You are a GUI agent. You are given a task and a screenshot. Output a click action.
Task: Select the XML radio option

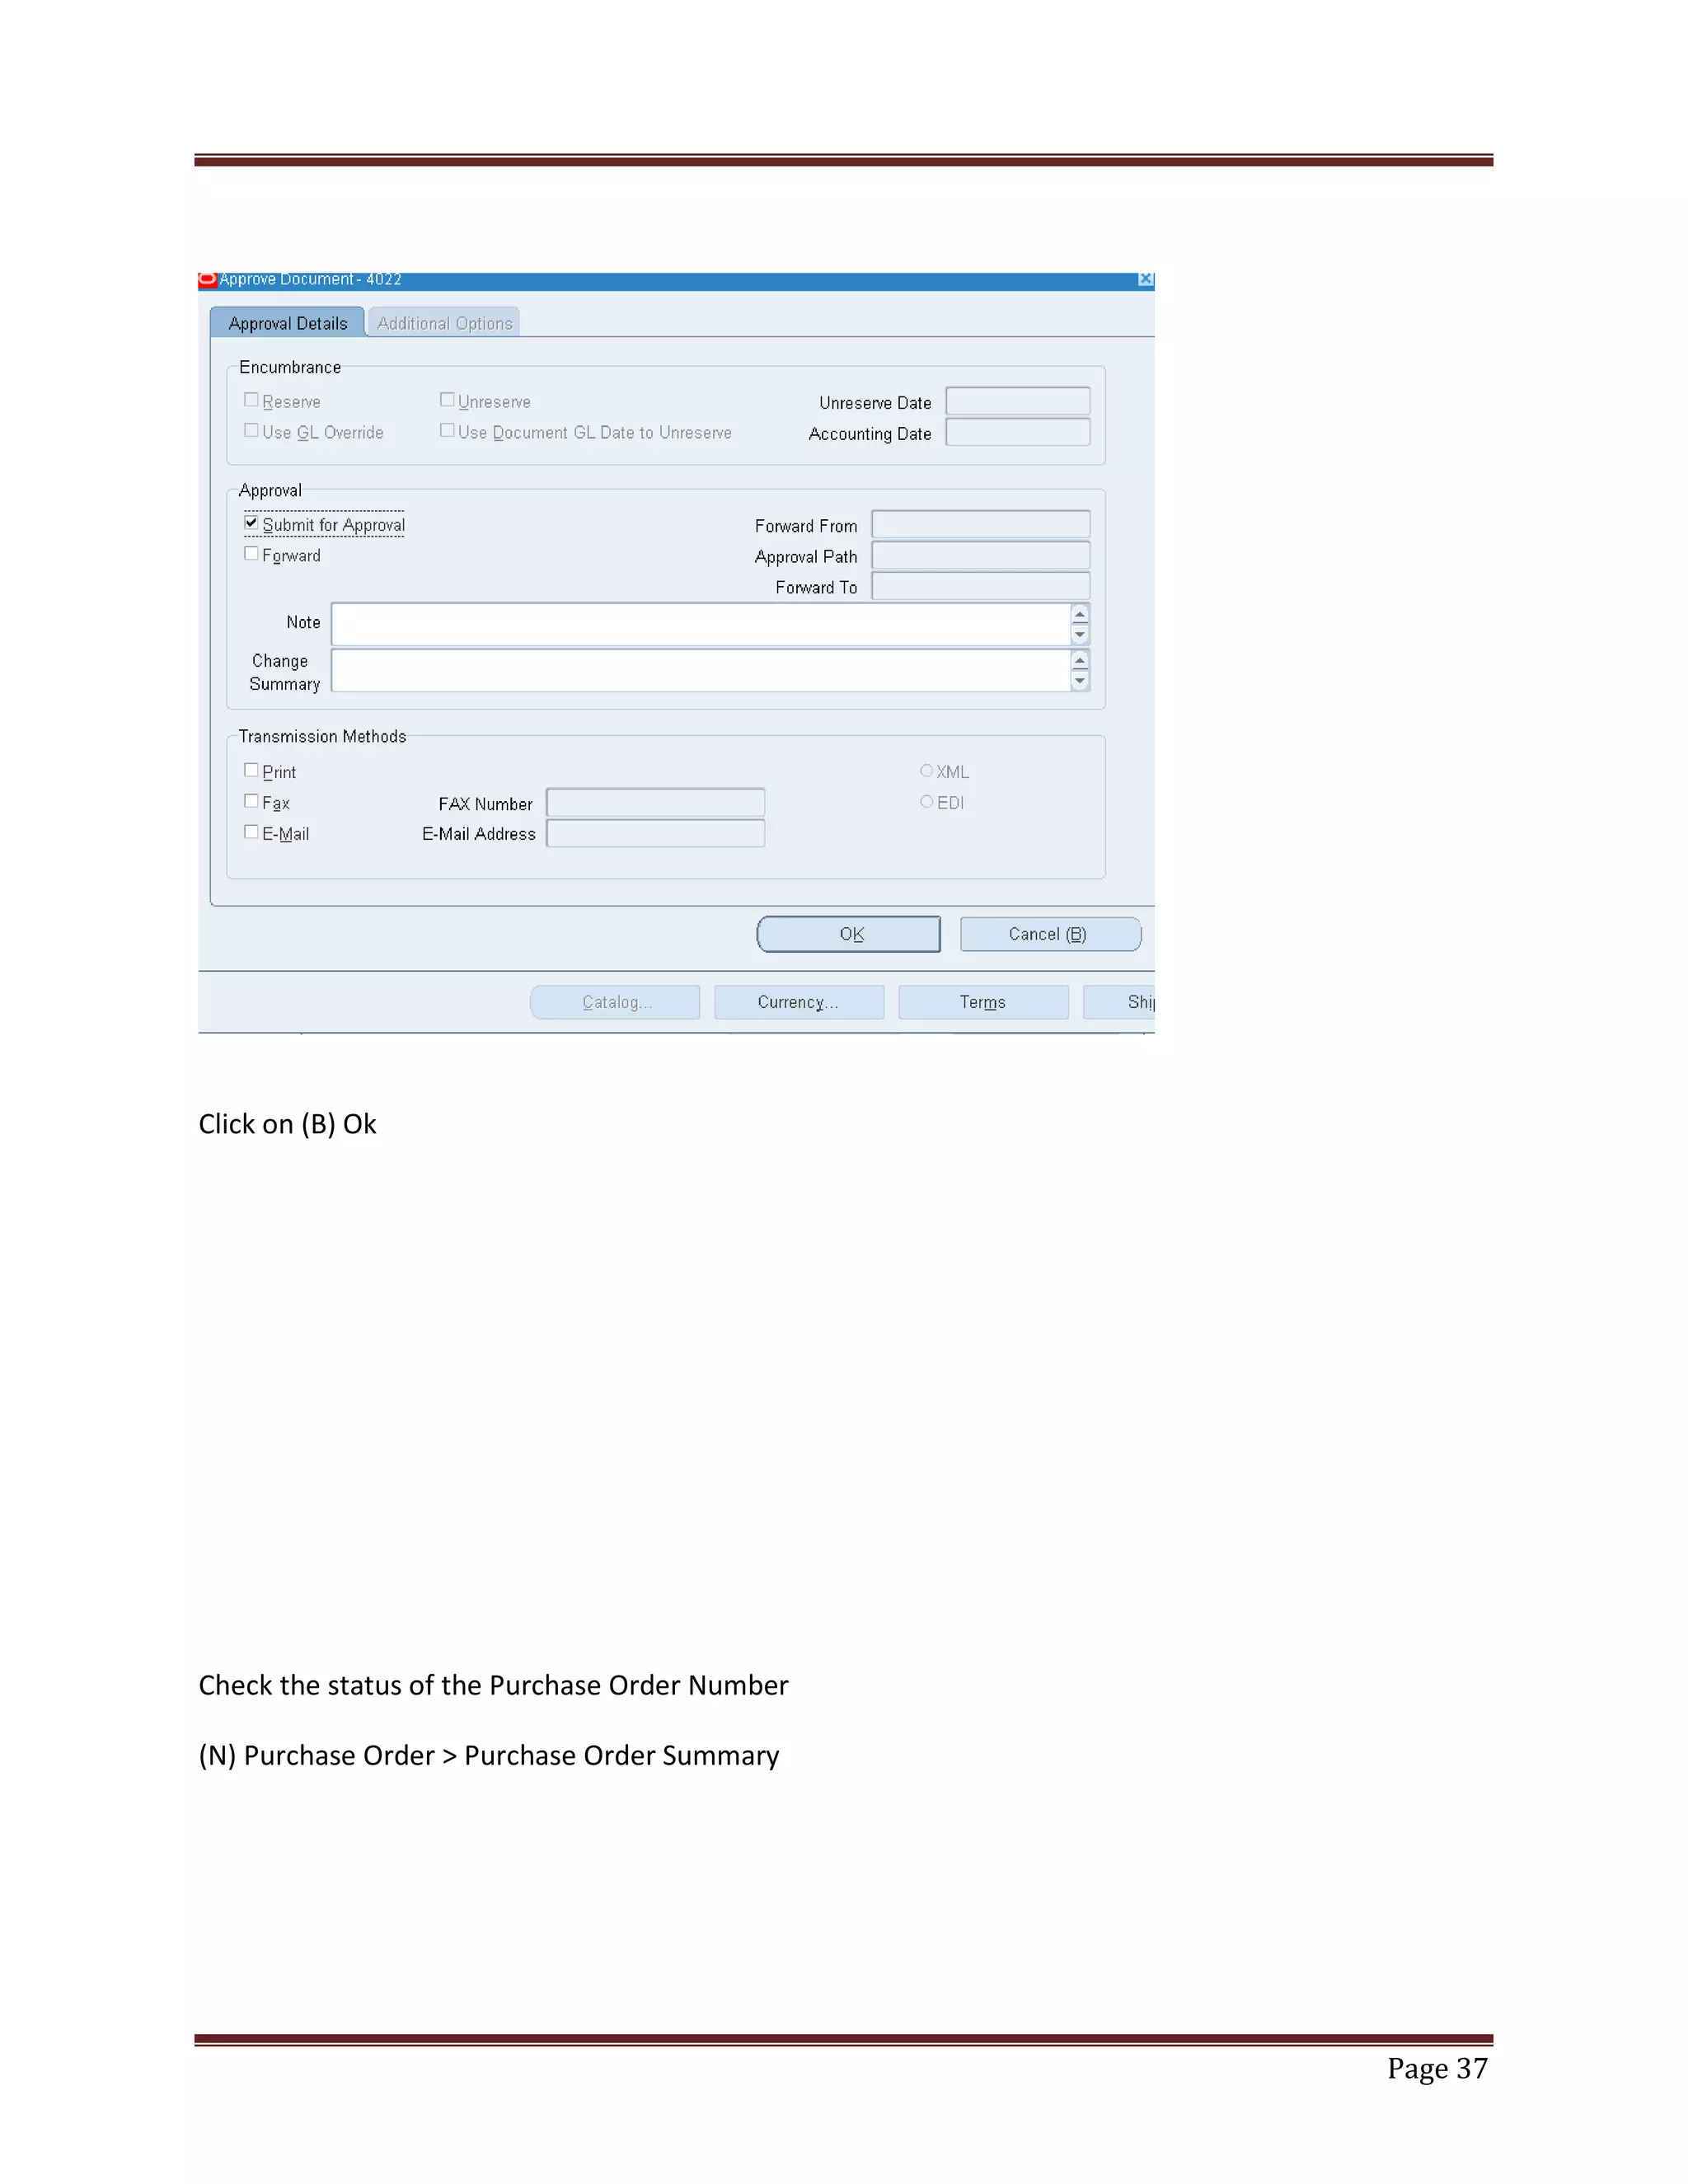[926, 771]
